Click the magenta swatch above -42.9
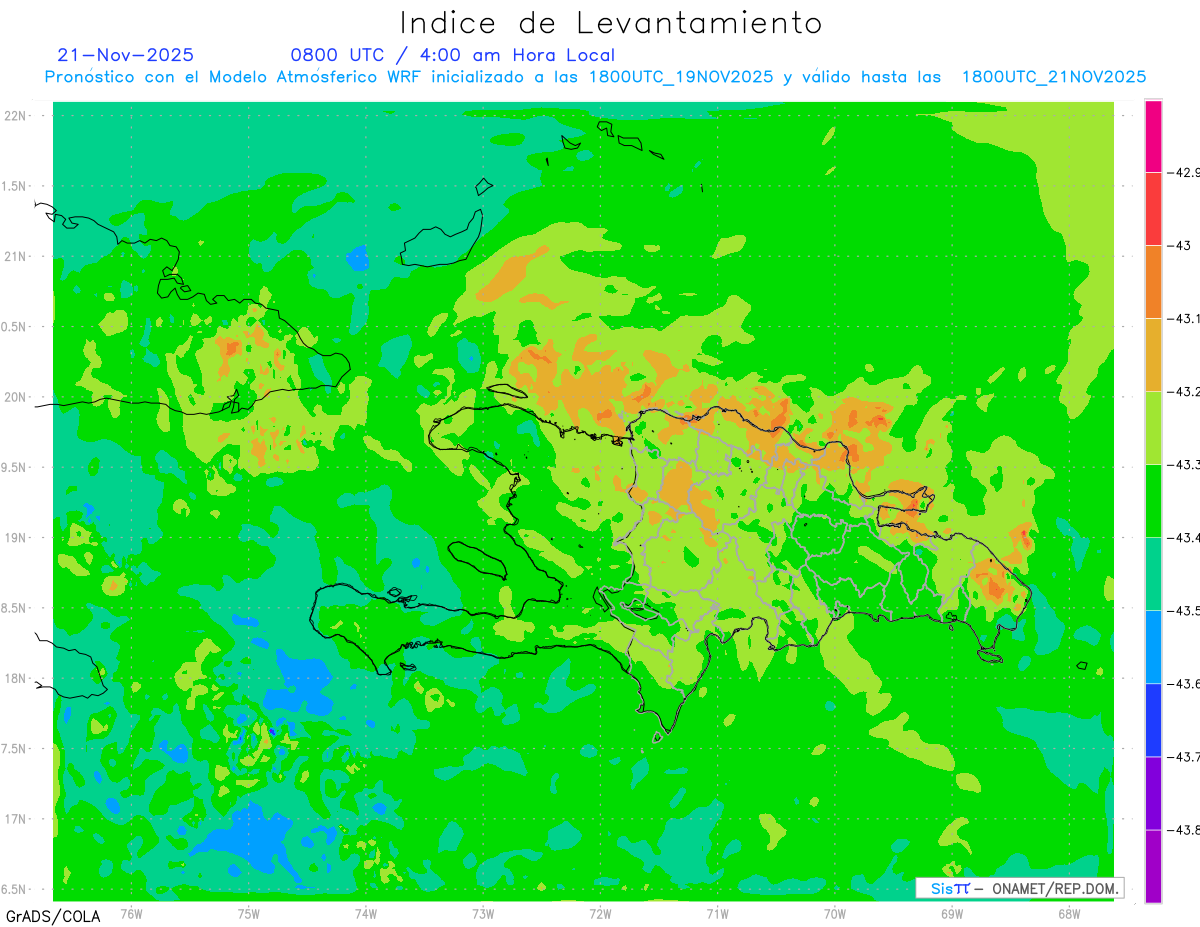 coord(1153,136)
